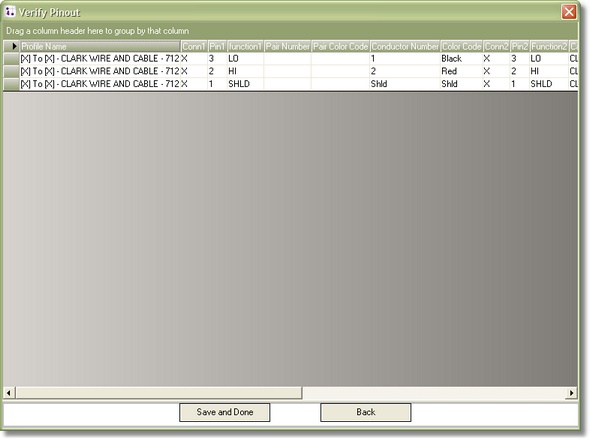Image resolution: width=590 pixels, height=440 pixels.
Task: Select the Black color code cell
Action: (x=462, y=59)
